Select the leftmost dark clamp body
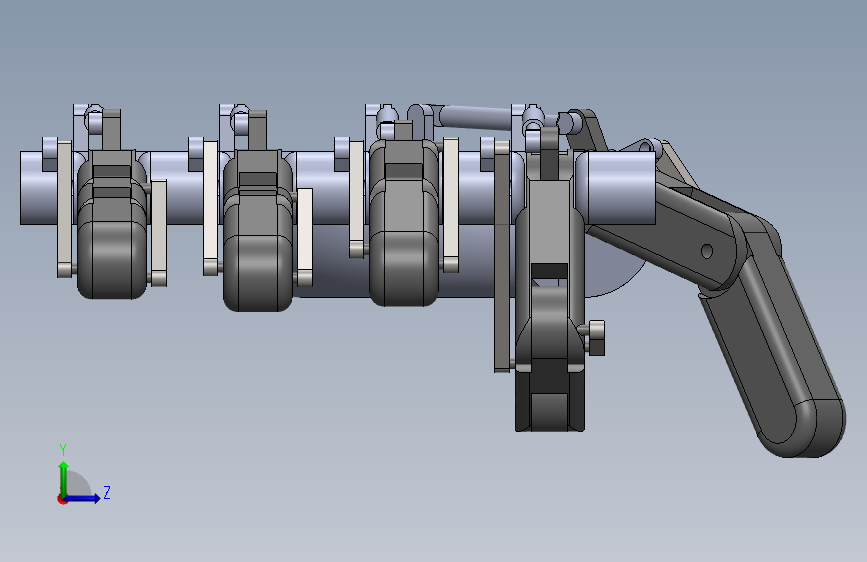This screenshot has height=562, width=867. coord(112,227)
